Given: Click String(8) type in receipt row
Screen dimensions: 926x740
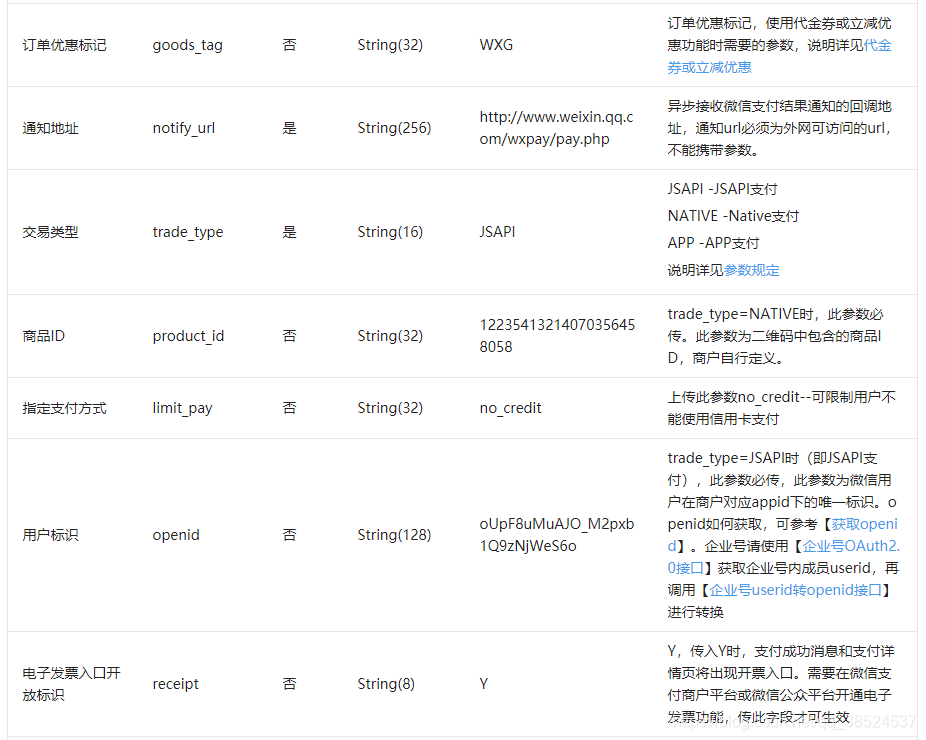Looking at the screenshot, I should 386,684.
